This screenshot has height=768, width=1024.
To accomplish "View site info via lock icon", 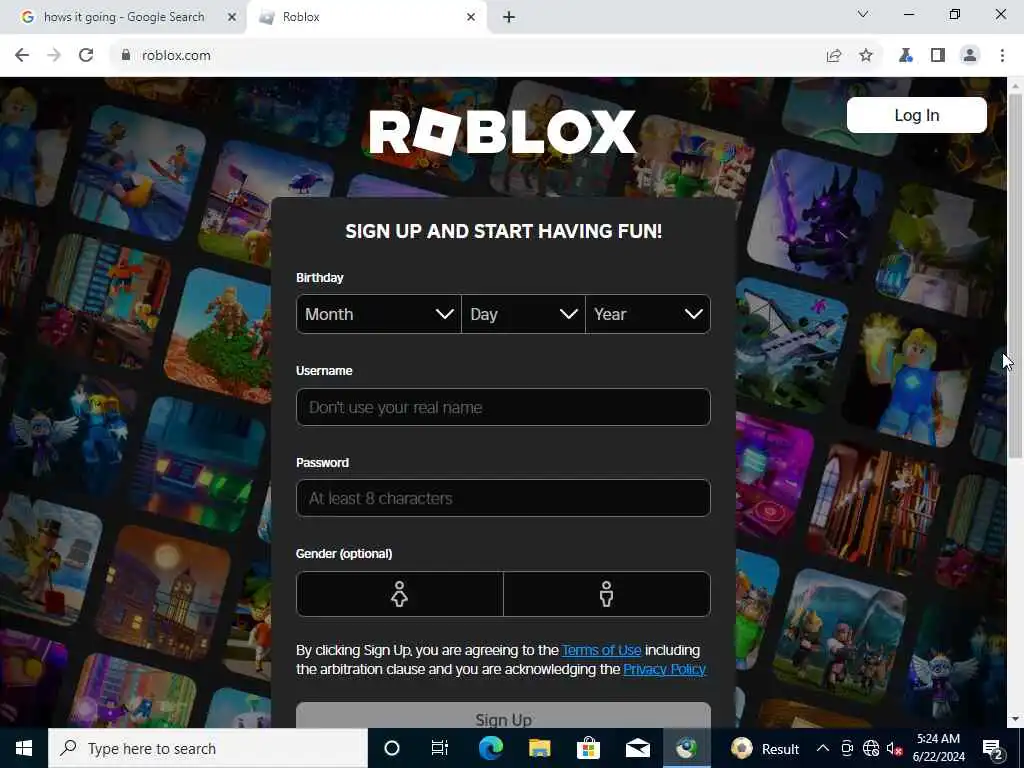I will tap(126, 56).
